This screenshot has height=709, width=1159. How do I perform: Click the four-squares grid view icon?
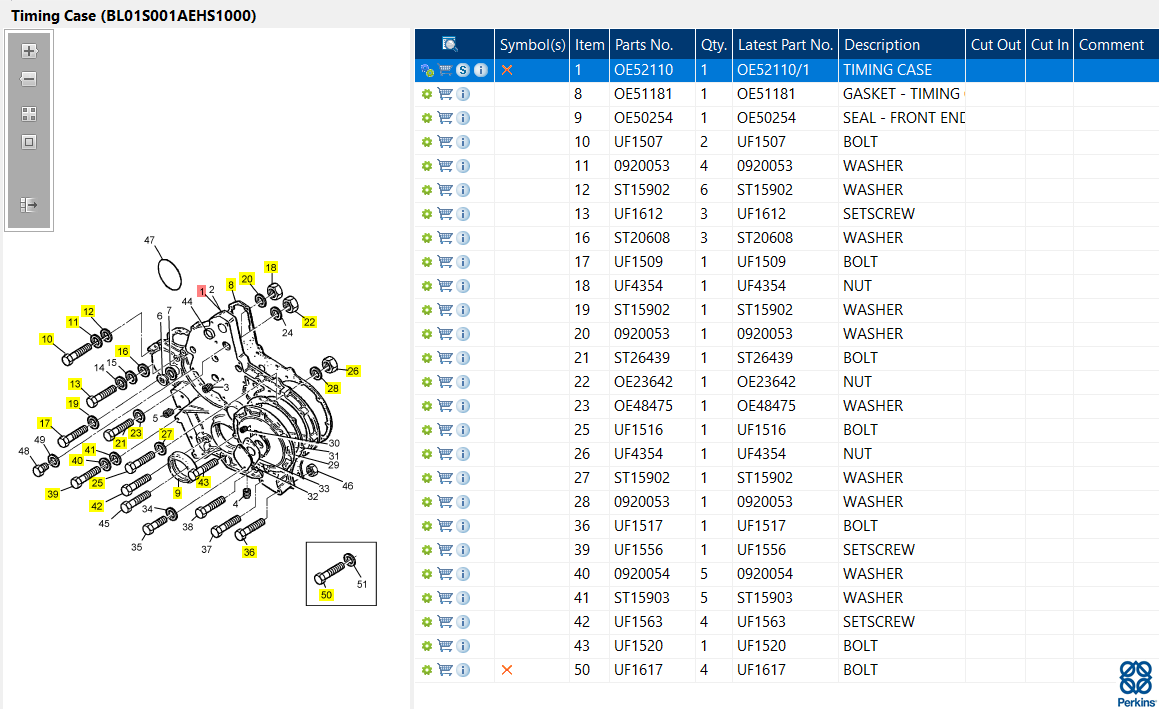[29, 114]
